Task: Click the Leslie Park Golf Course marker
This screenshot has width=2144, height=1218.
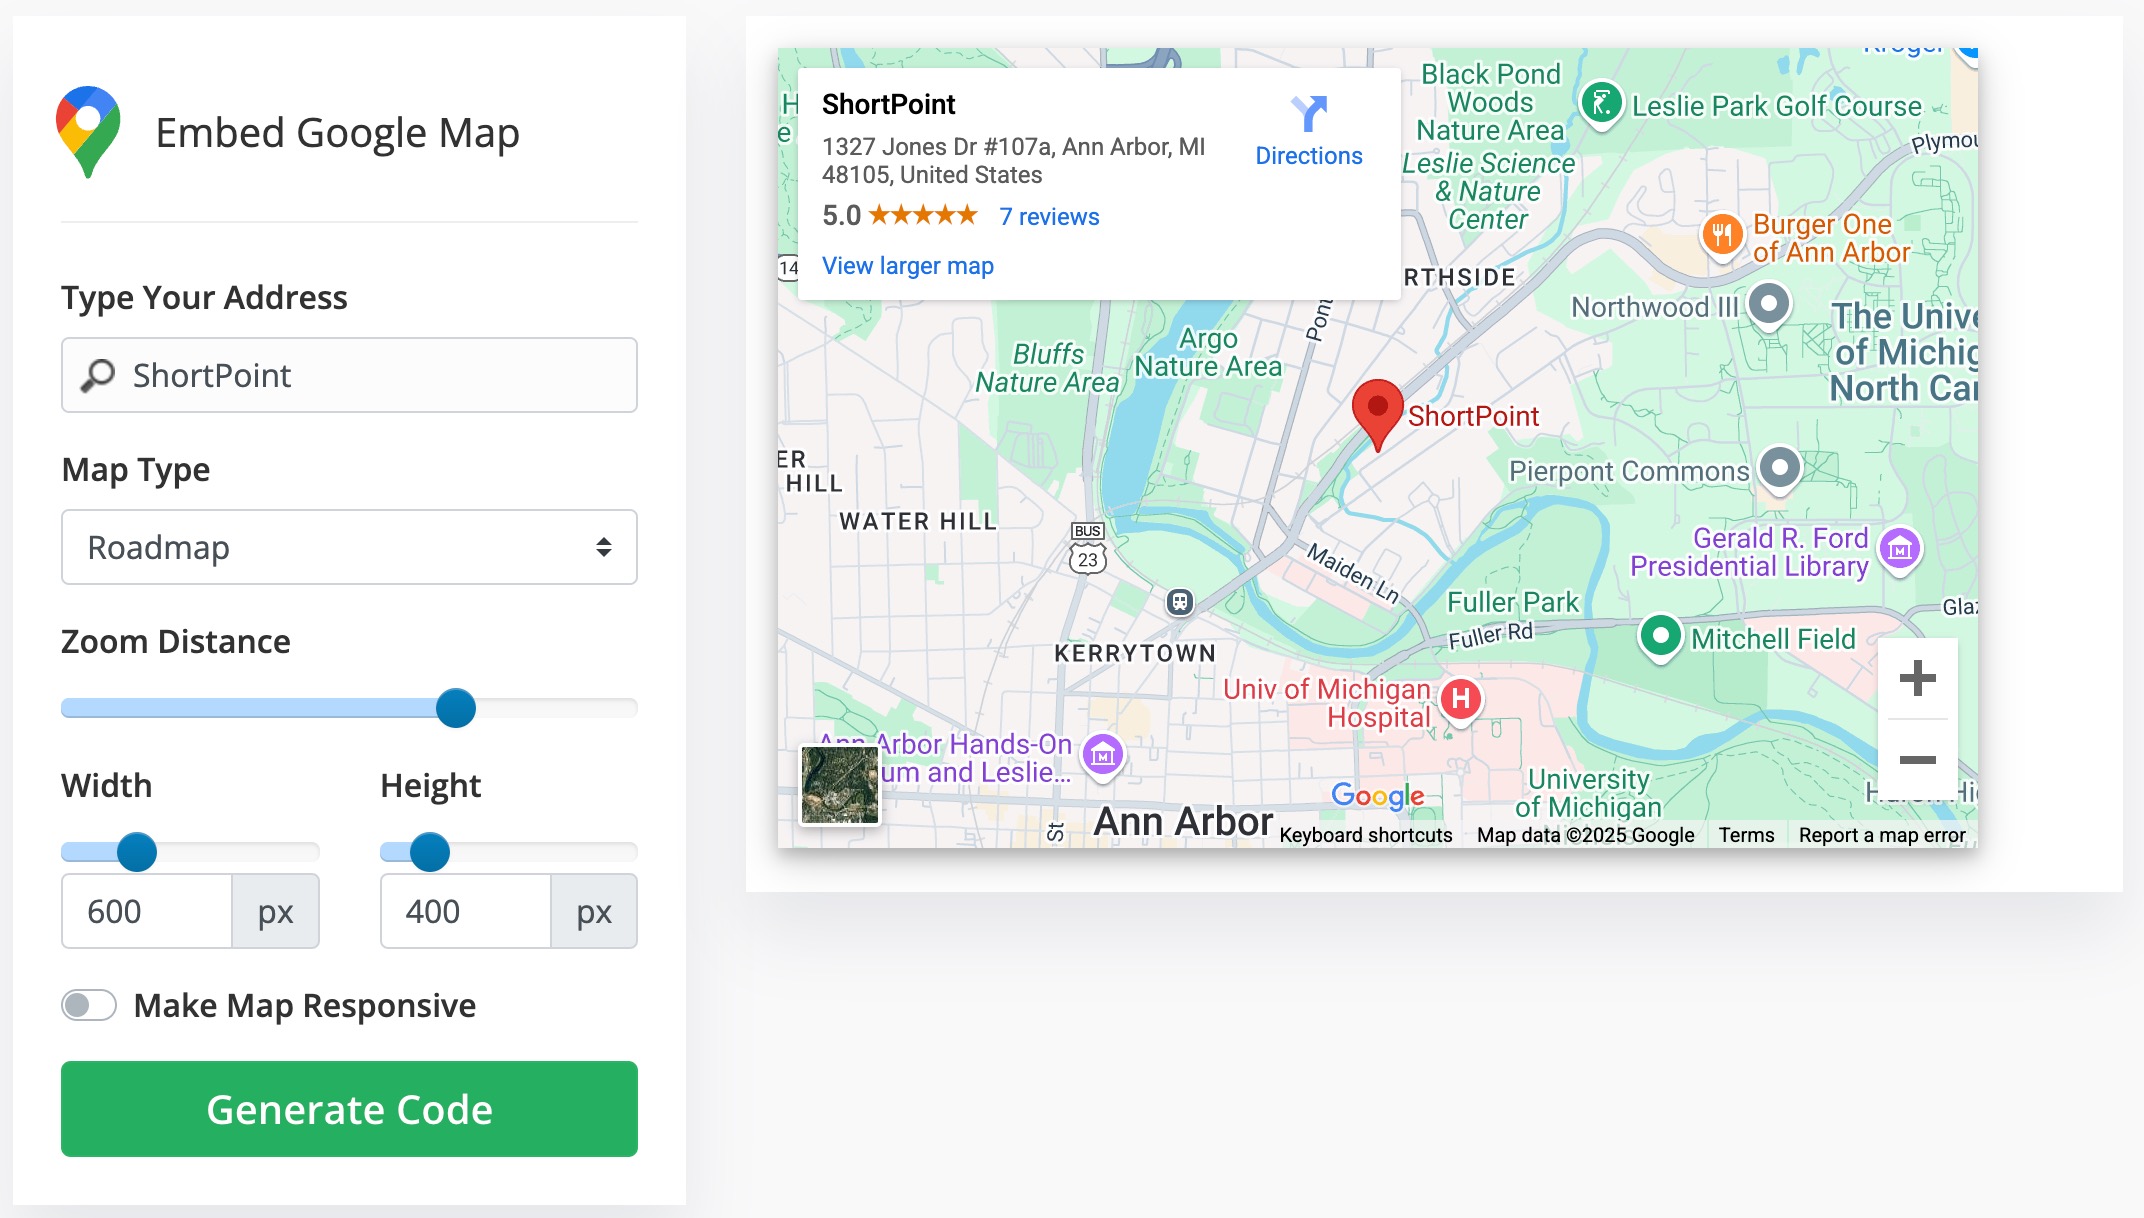Action: click(1602, 103)
